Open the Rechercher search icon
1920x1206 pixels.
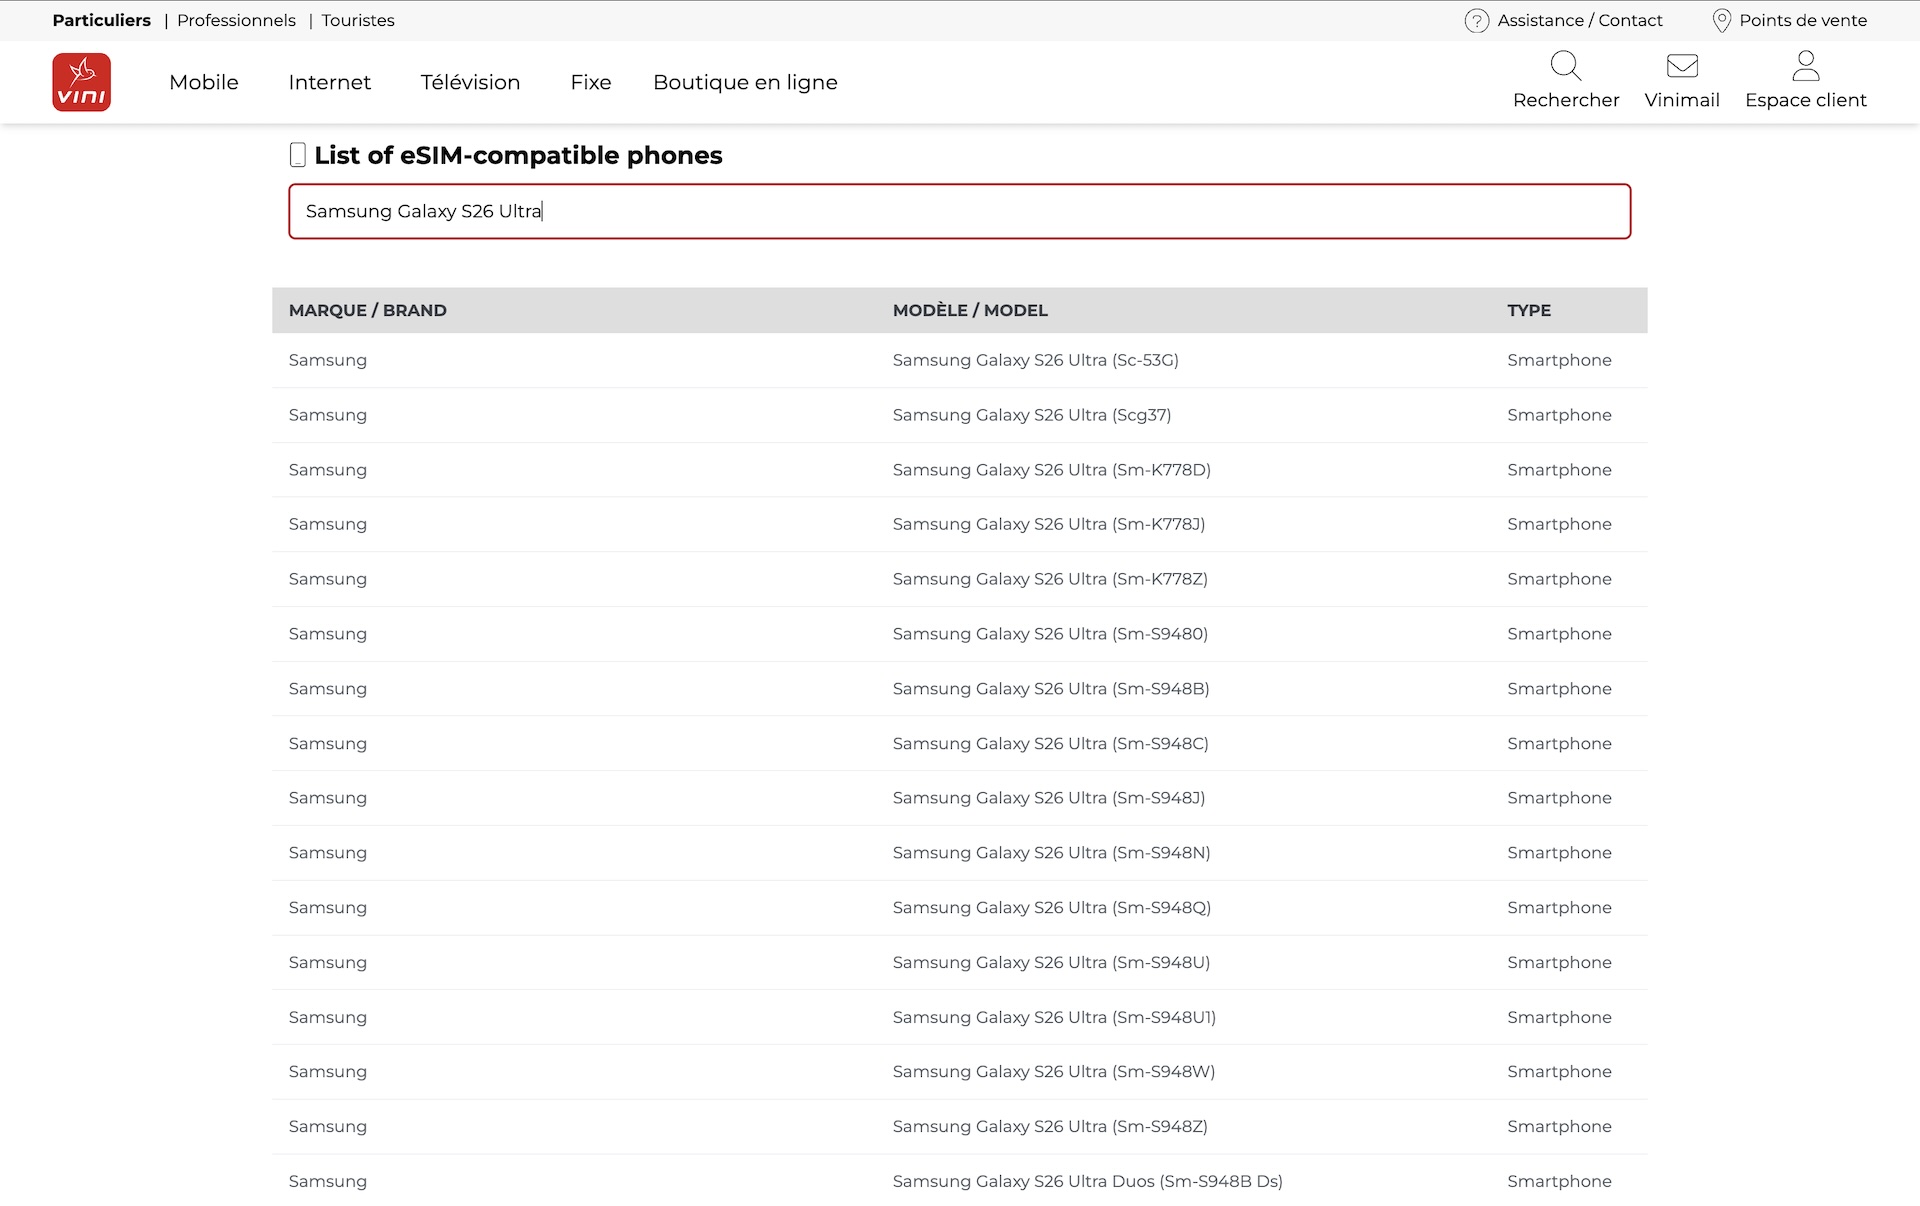(1565, 67)
